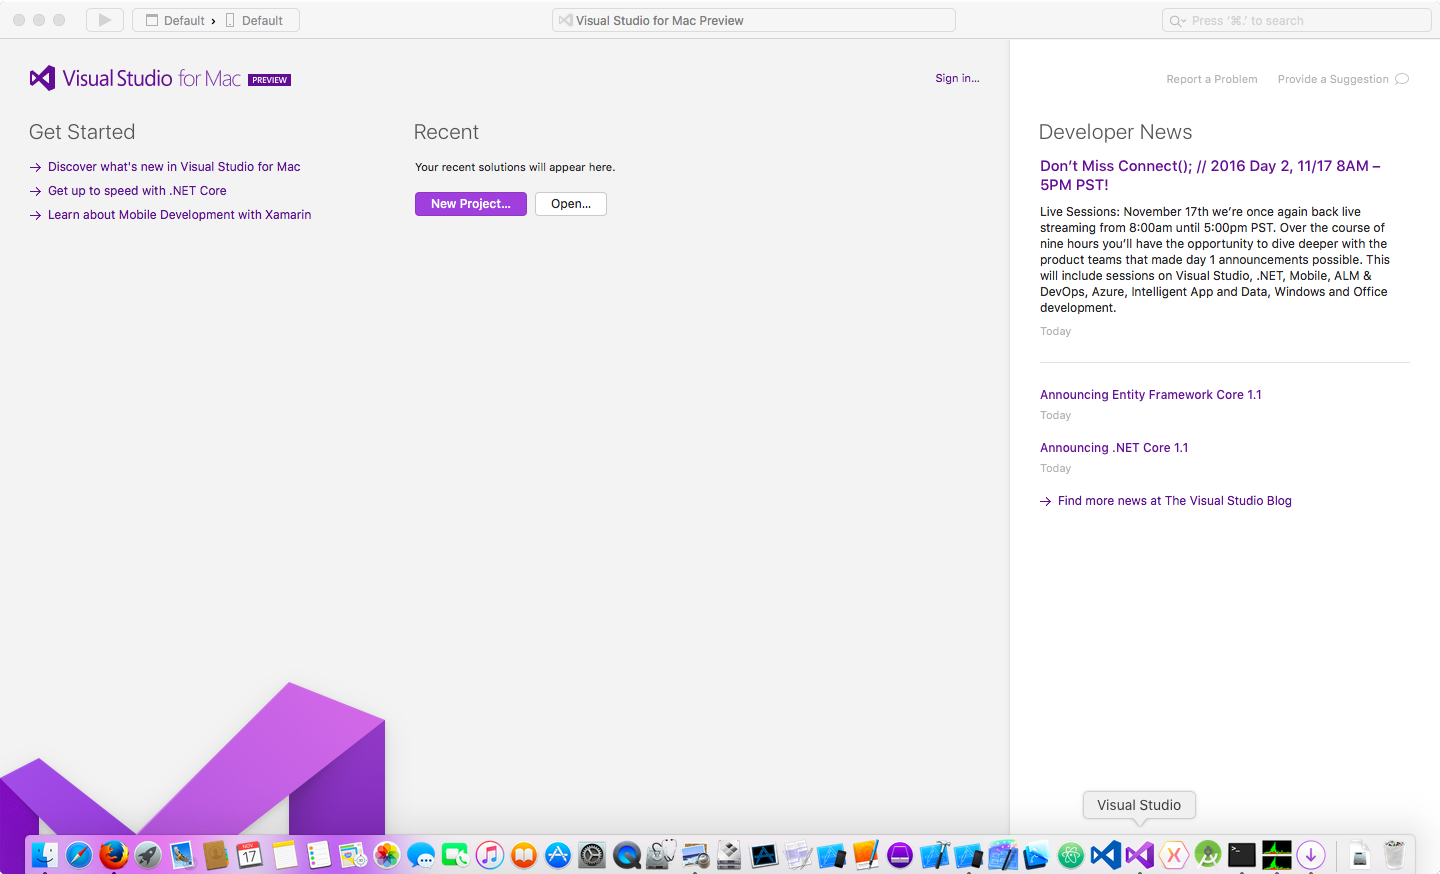This screenshot has width=1440, height=874.
Task: Open Find more news at Visual Studio Blog
Action: point(1175,501)
